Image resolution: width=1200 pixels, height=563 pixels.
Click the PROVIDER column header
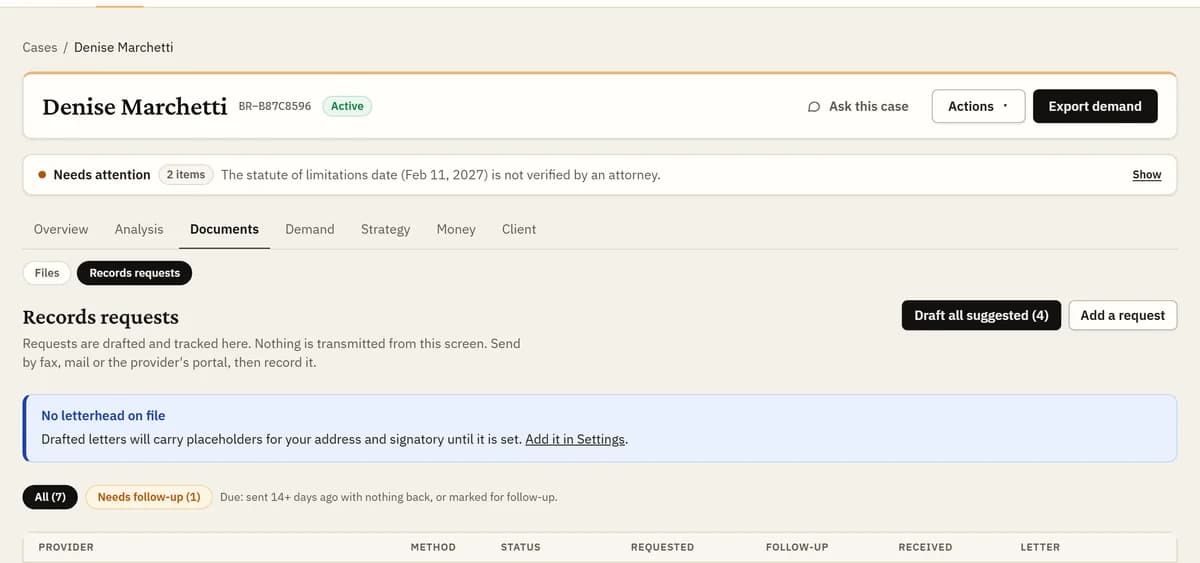point(66,547)
